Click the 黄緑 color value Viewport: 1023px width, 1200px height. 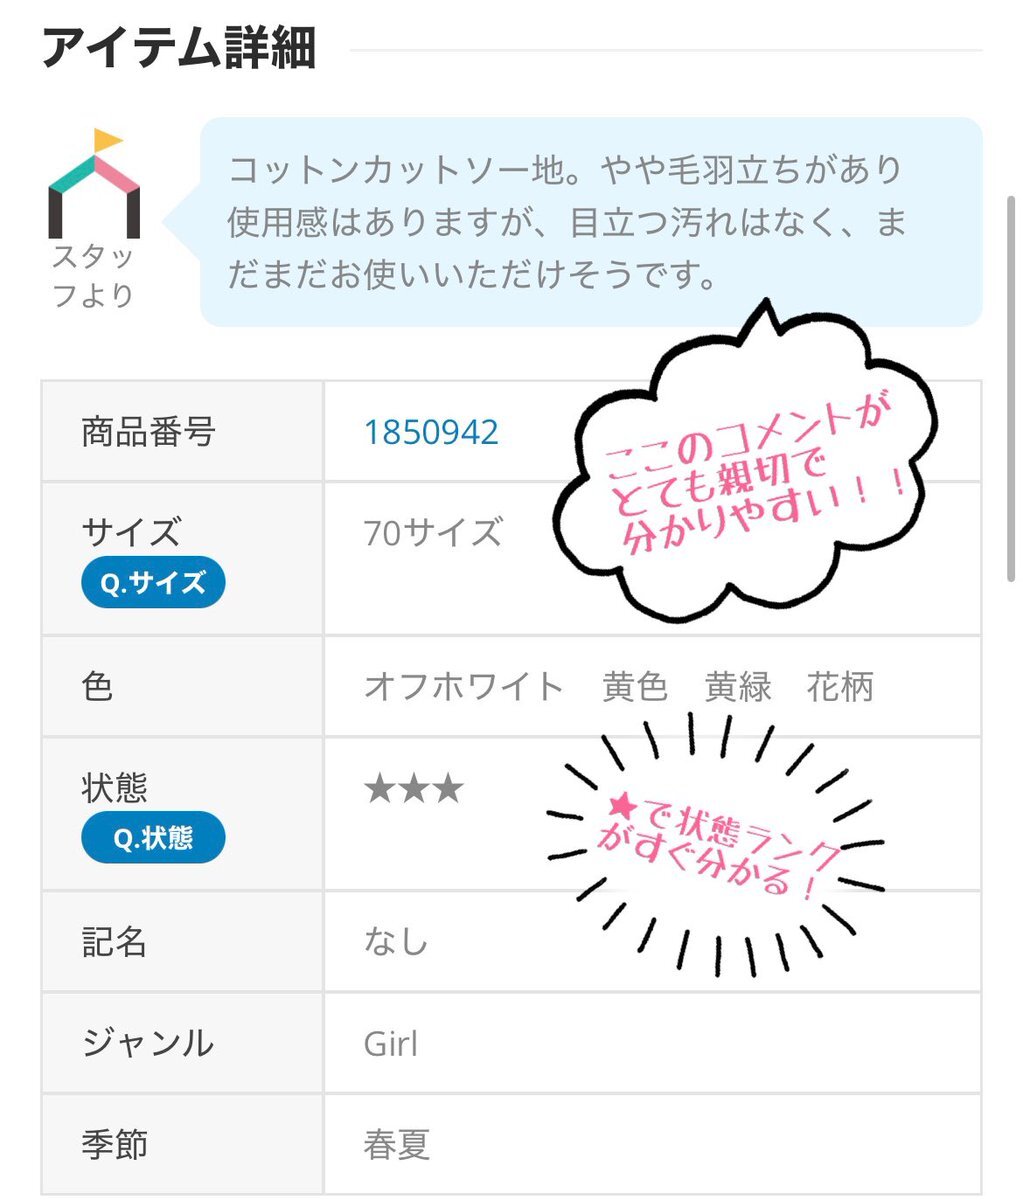738,687
